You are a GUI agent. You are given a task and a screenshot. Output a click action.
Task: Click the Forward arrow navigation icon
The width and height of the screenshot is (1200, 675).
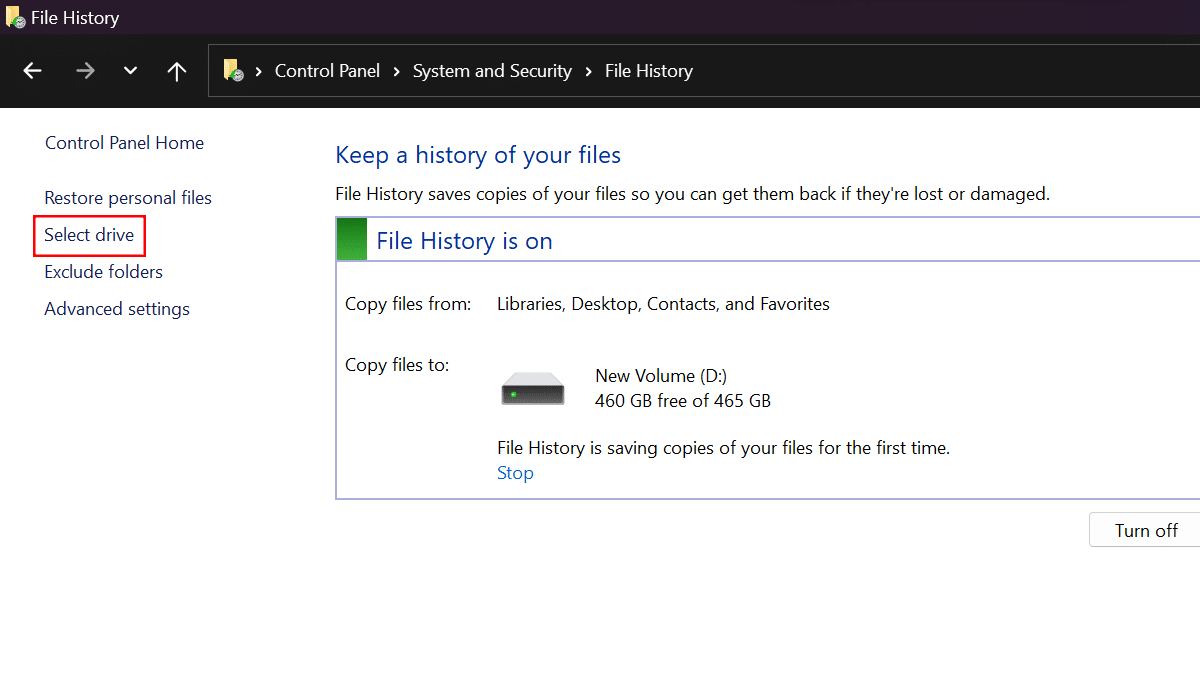pyautogui.click(x=85, y=71)
